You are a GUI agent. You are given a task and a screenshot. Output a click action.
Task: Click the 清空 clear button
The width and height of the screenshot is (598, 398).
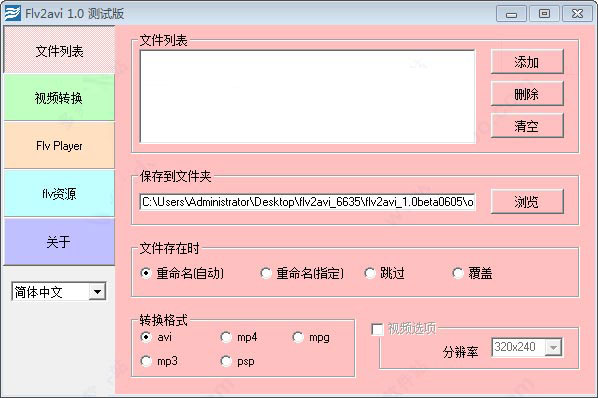click(x=527, y=125)
